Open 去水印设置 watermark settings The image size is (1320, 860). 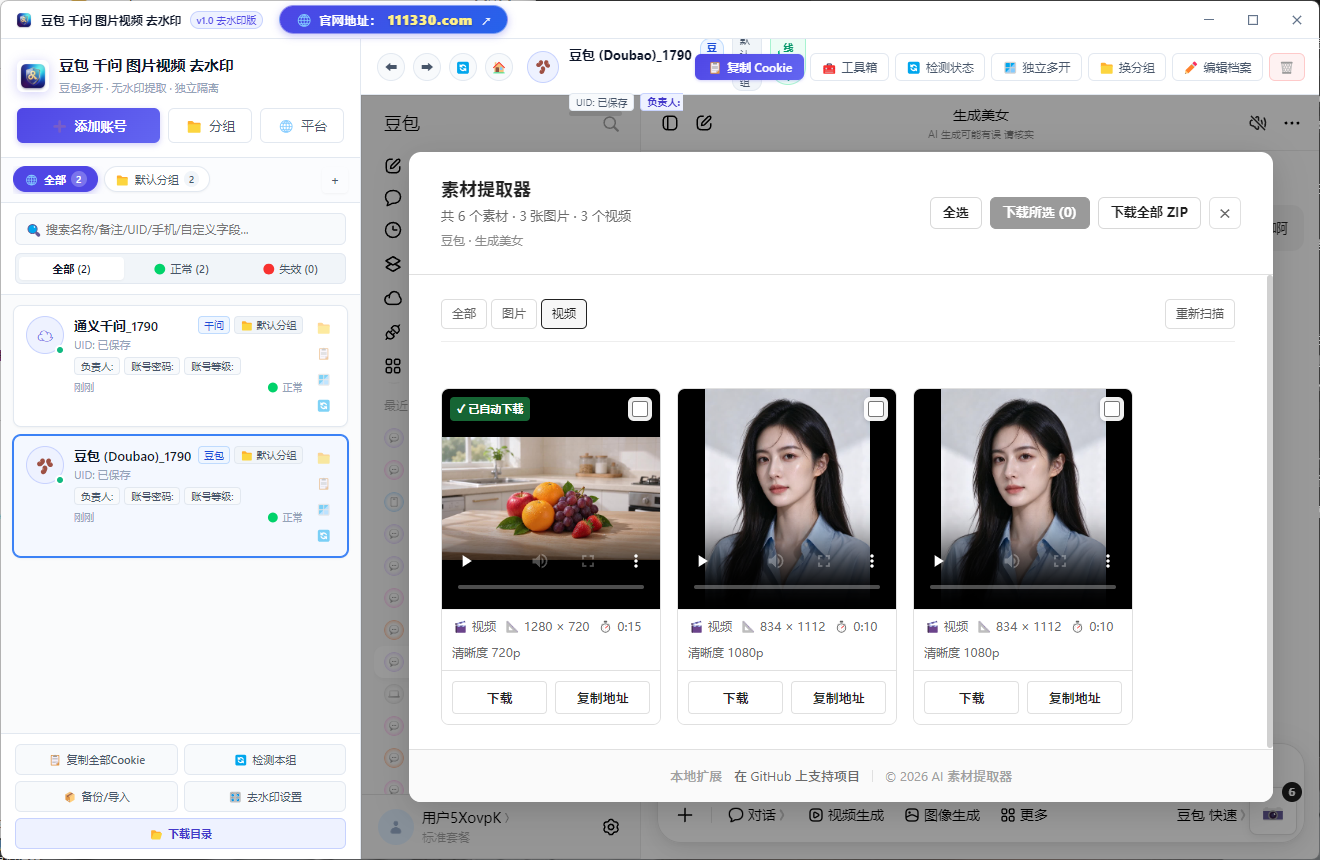[x=265, y=797]
